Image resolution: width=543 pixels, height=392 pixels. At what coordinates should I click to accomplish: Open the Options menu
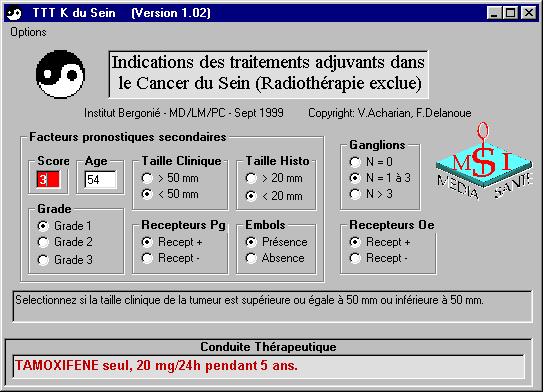tap(28, 32)
